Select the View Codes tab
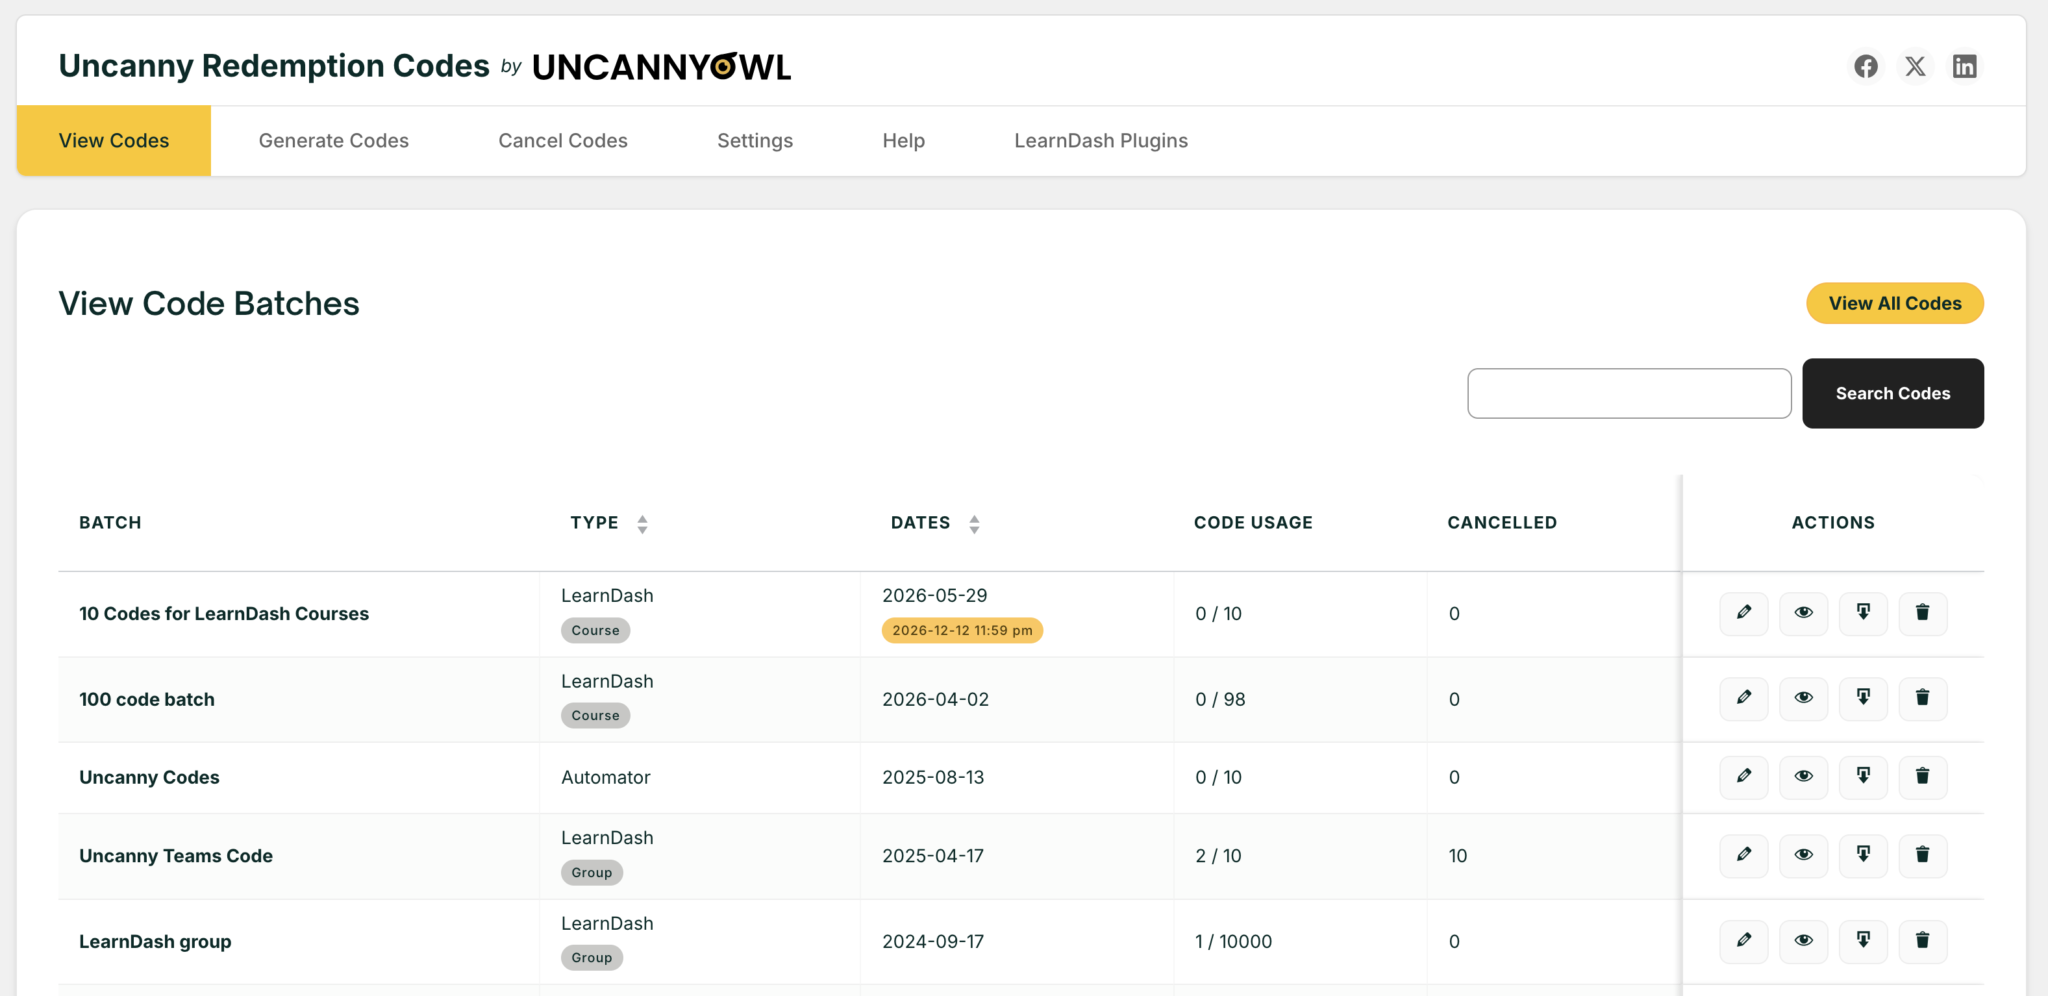 tap(114, 141)
